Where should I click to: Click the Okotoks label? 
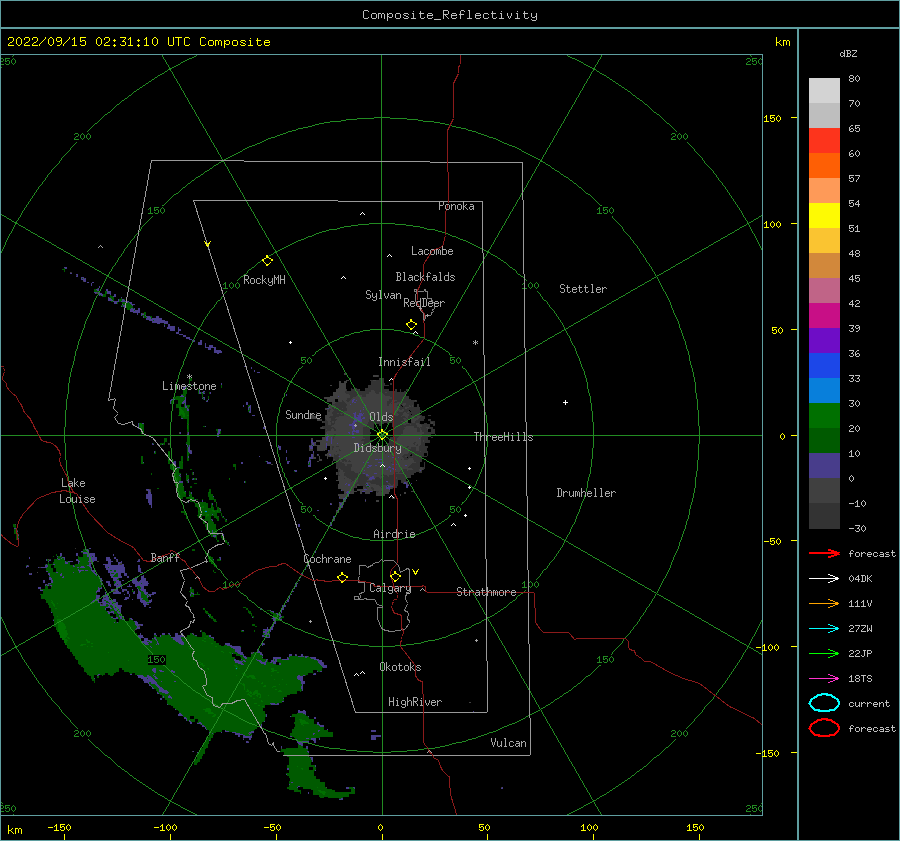[x=400, y=667]
